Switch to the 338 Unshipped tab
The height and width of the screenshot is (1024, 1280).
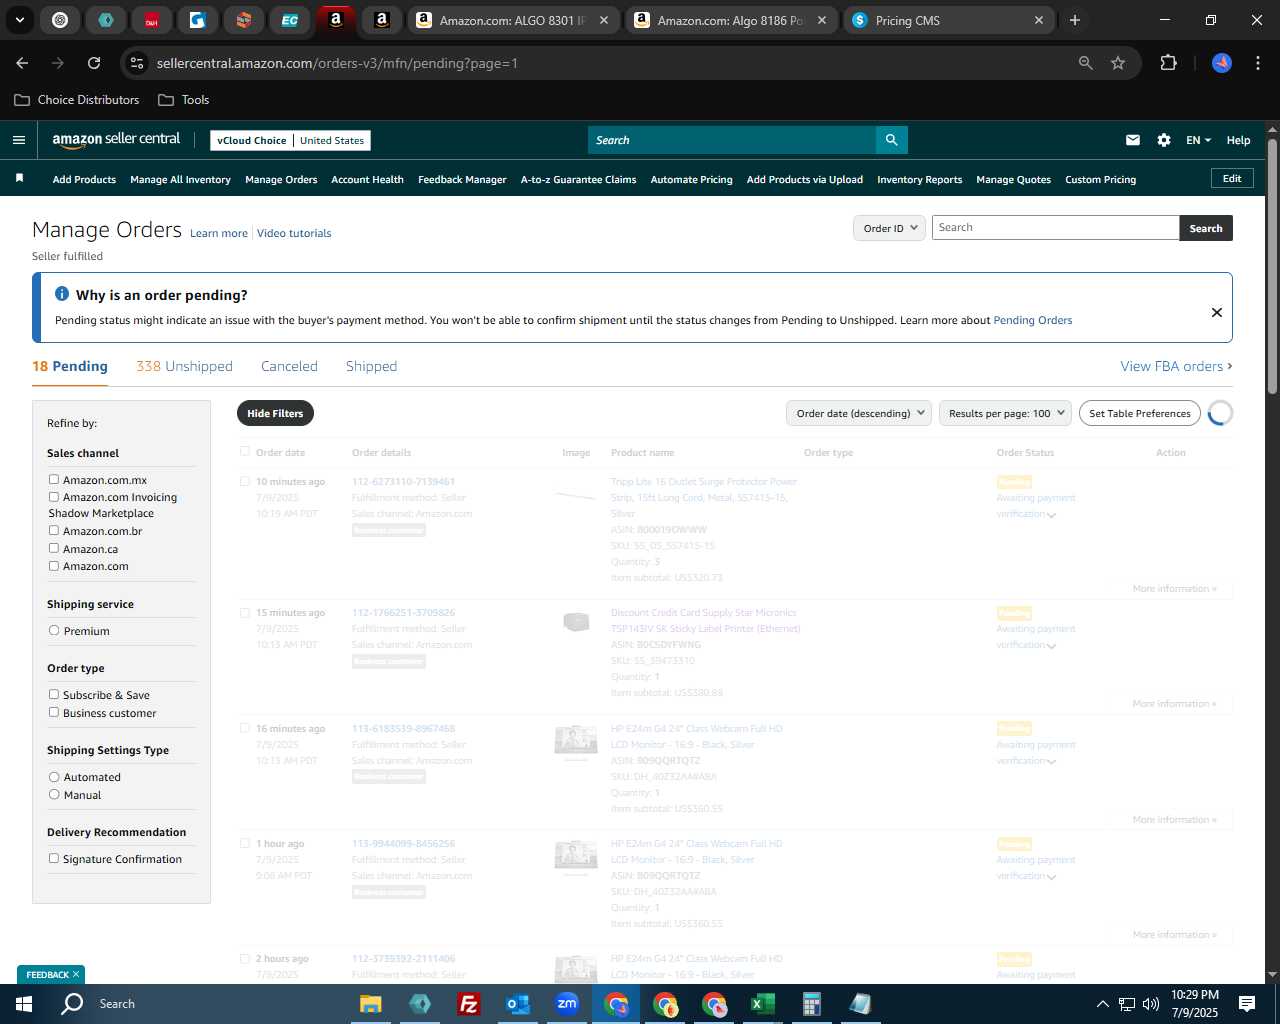(x=184, y=366)
